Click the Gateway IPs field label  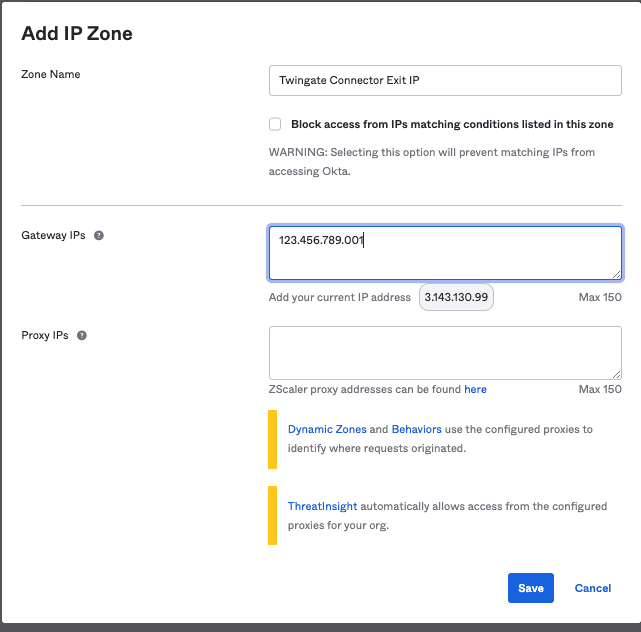[53, 236]
